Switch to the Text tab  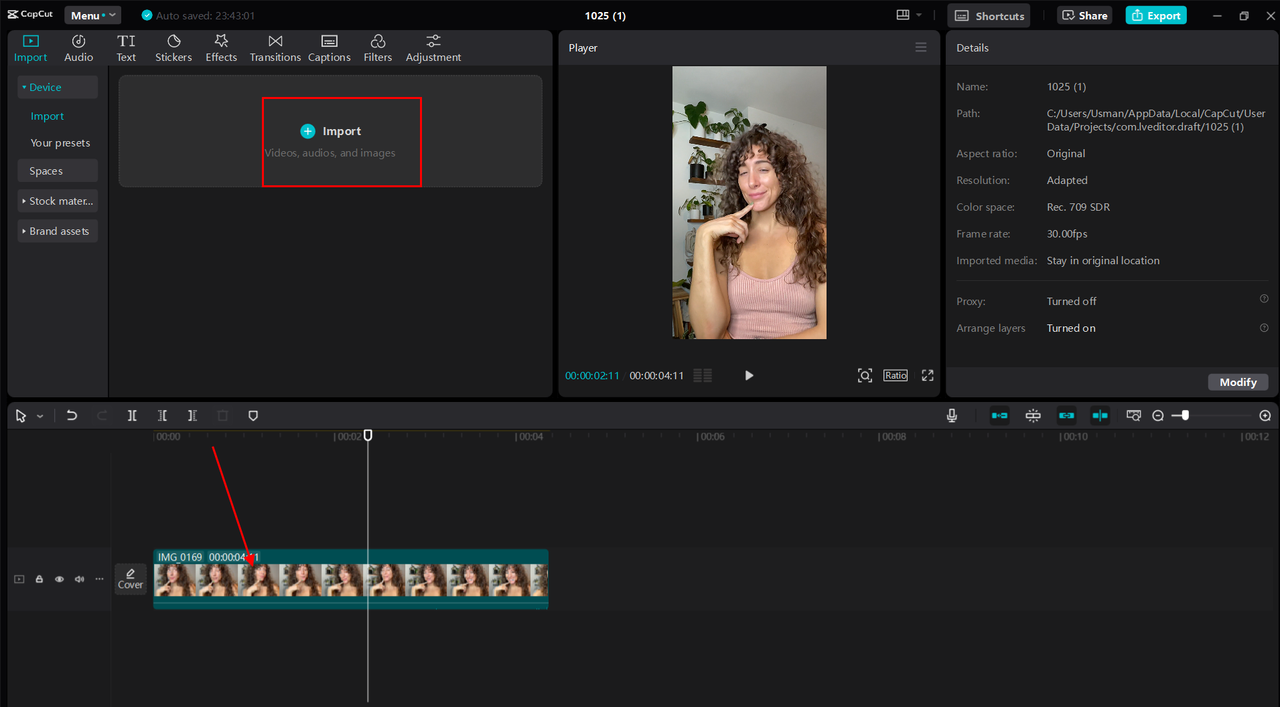(x=126, y=48)
